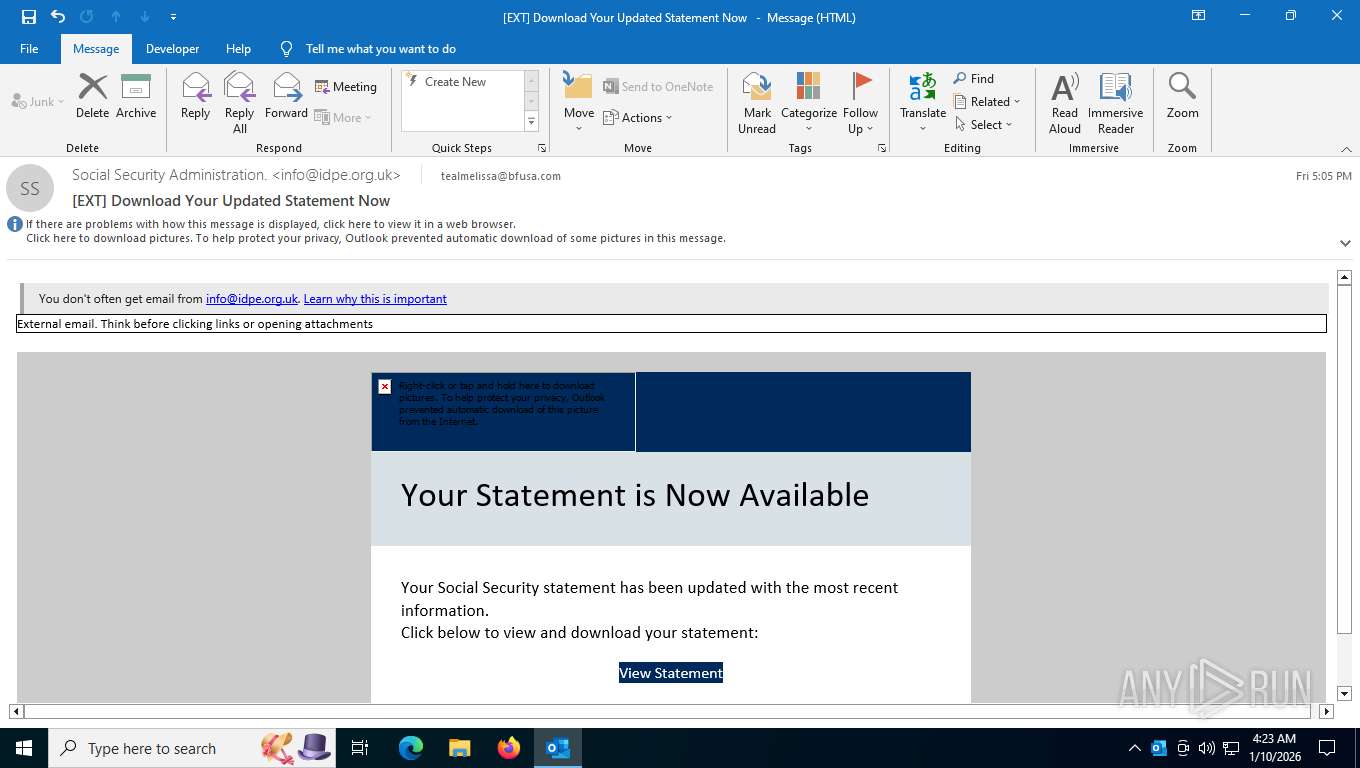The height and width of the screenshot is (768, 1360).
Task: Click the volume speaker tray icon
Action: pyautogui.click(x=1206, y=748)
